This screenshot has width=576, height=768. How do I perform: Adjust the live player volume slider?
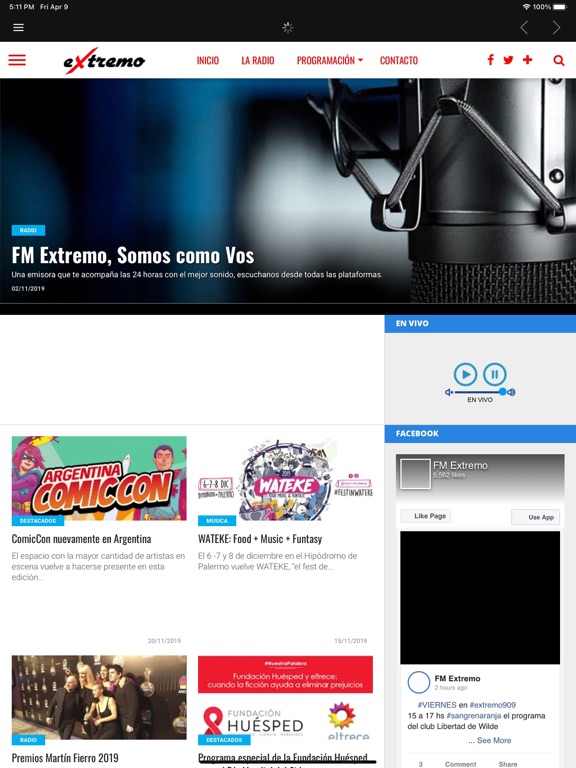tap(479, 392)
